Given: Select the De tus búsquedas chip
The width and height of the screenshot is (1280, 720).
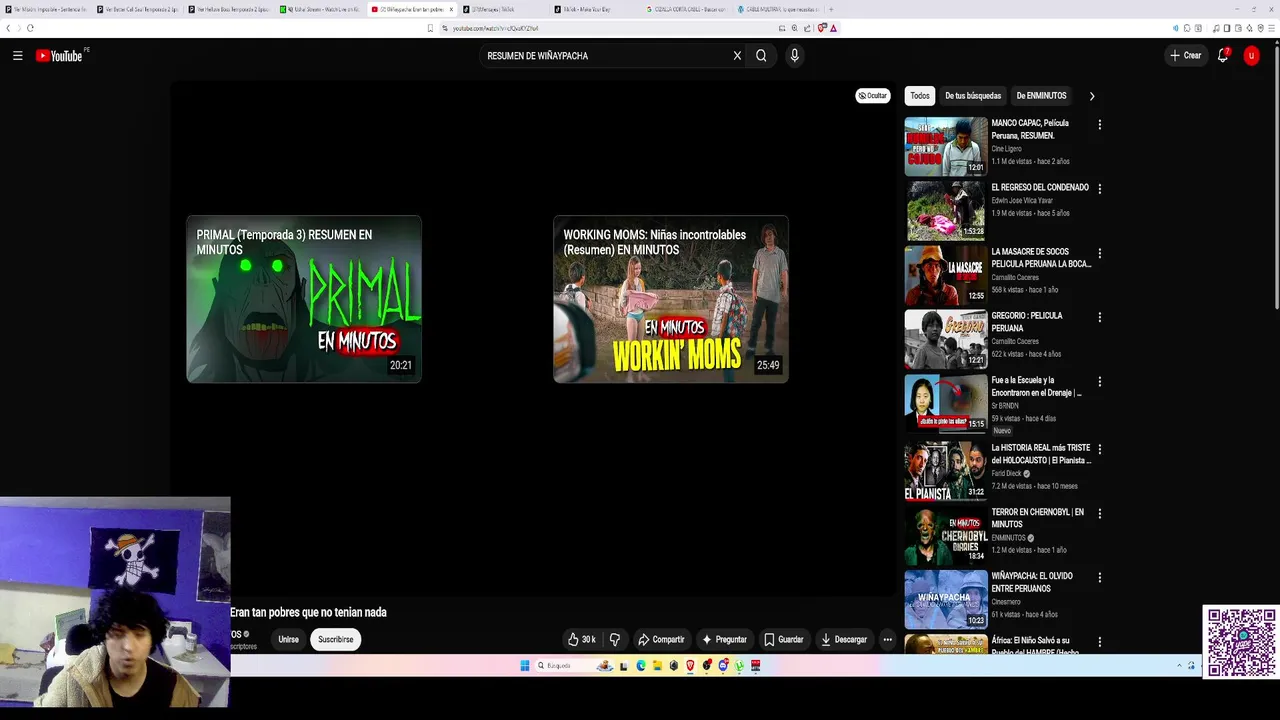Looking at the screenshot, I should pos(973,96).
